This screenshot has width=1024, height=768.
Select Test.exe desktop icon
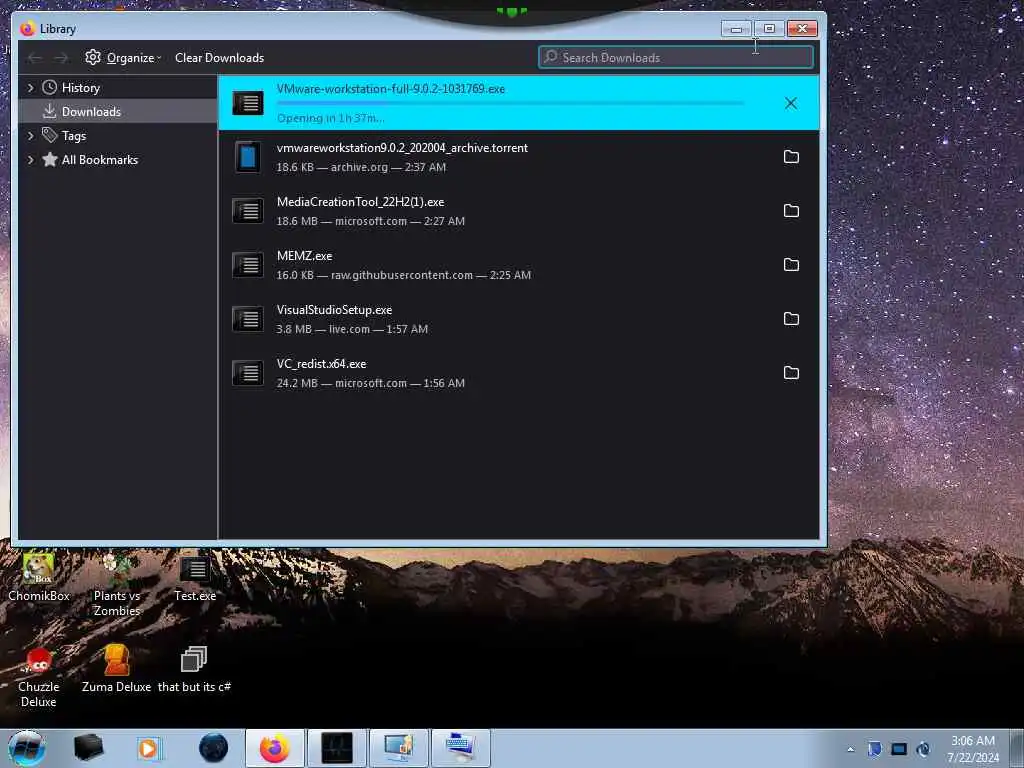(x=195, y=578)
